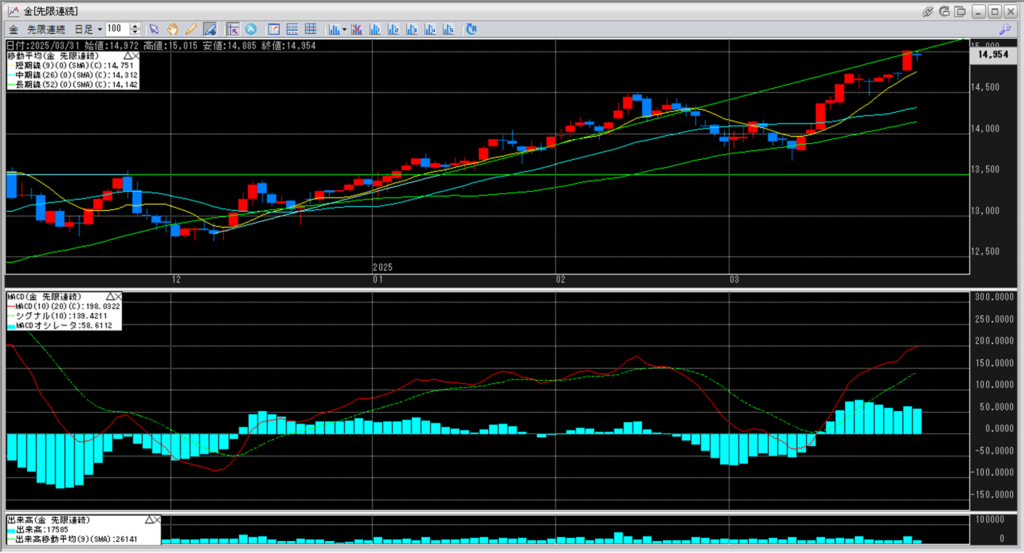Activate the hand pan tool

(x=173, y=29)
